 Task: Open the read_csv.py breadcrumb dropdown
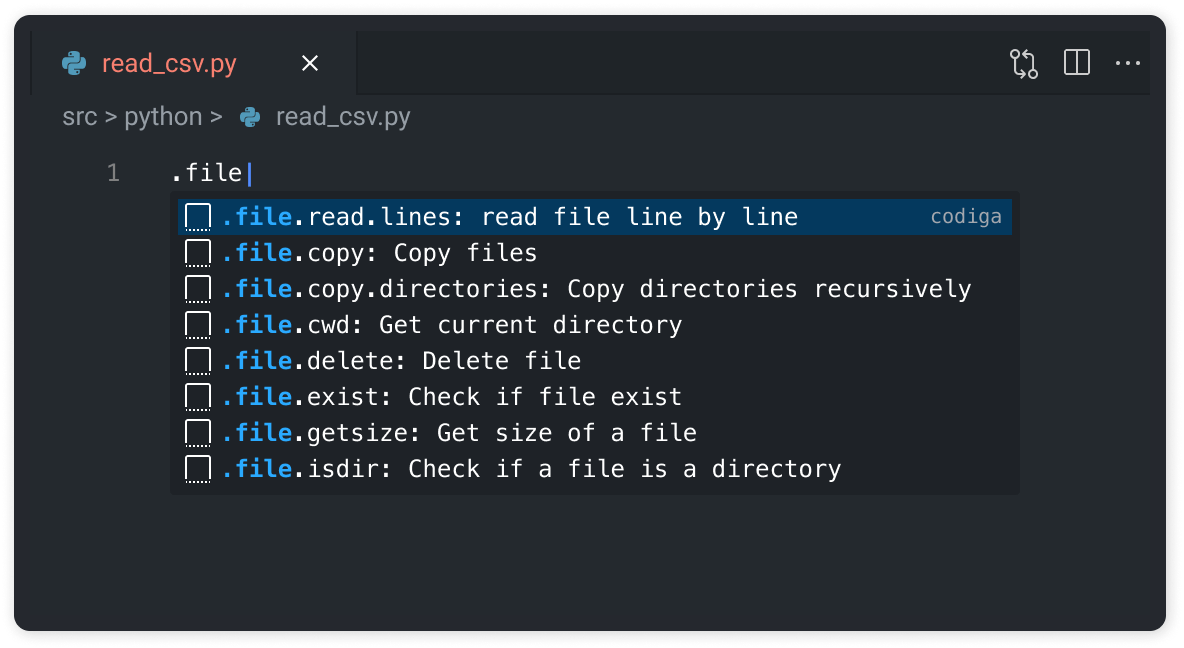click(345, 116)
